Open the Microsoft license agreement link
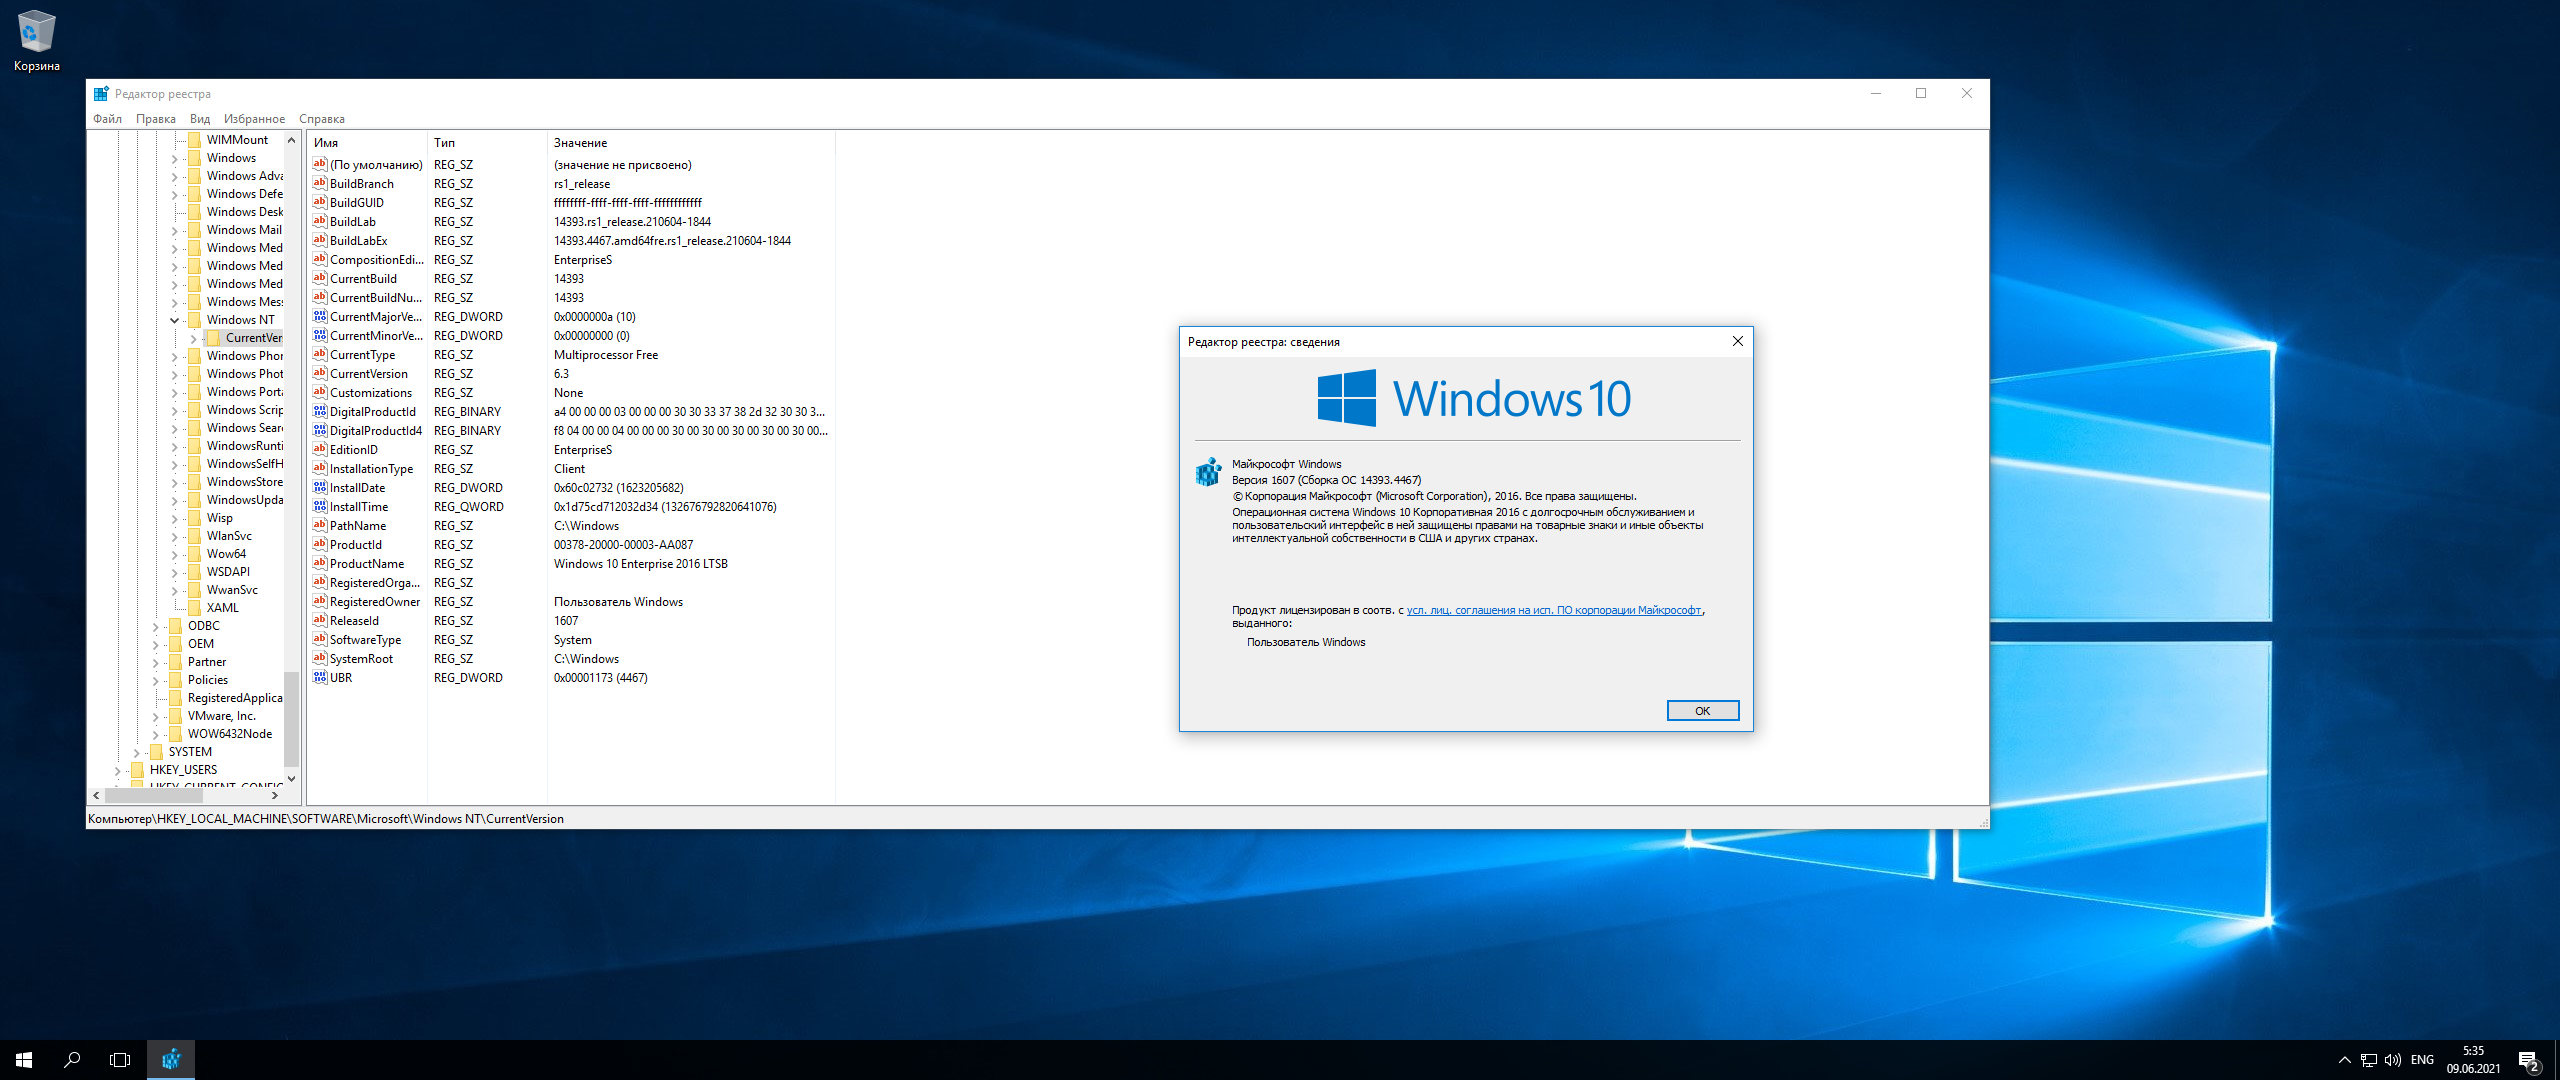This screenshot has height=1080, width=2560. click(x=1554, y=610)
